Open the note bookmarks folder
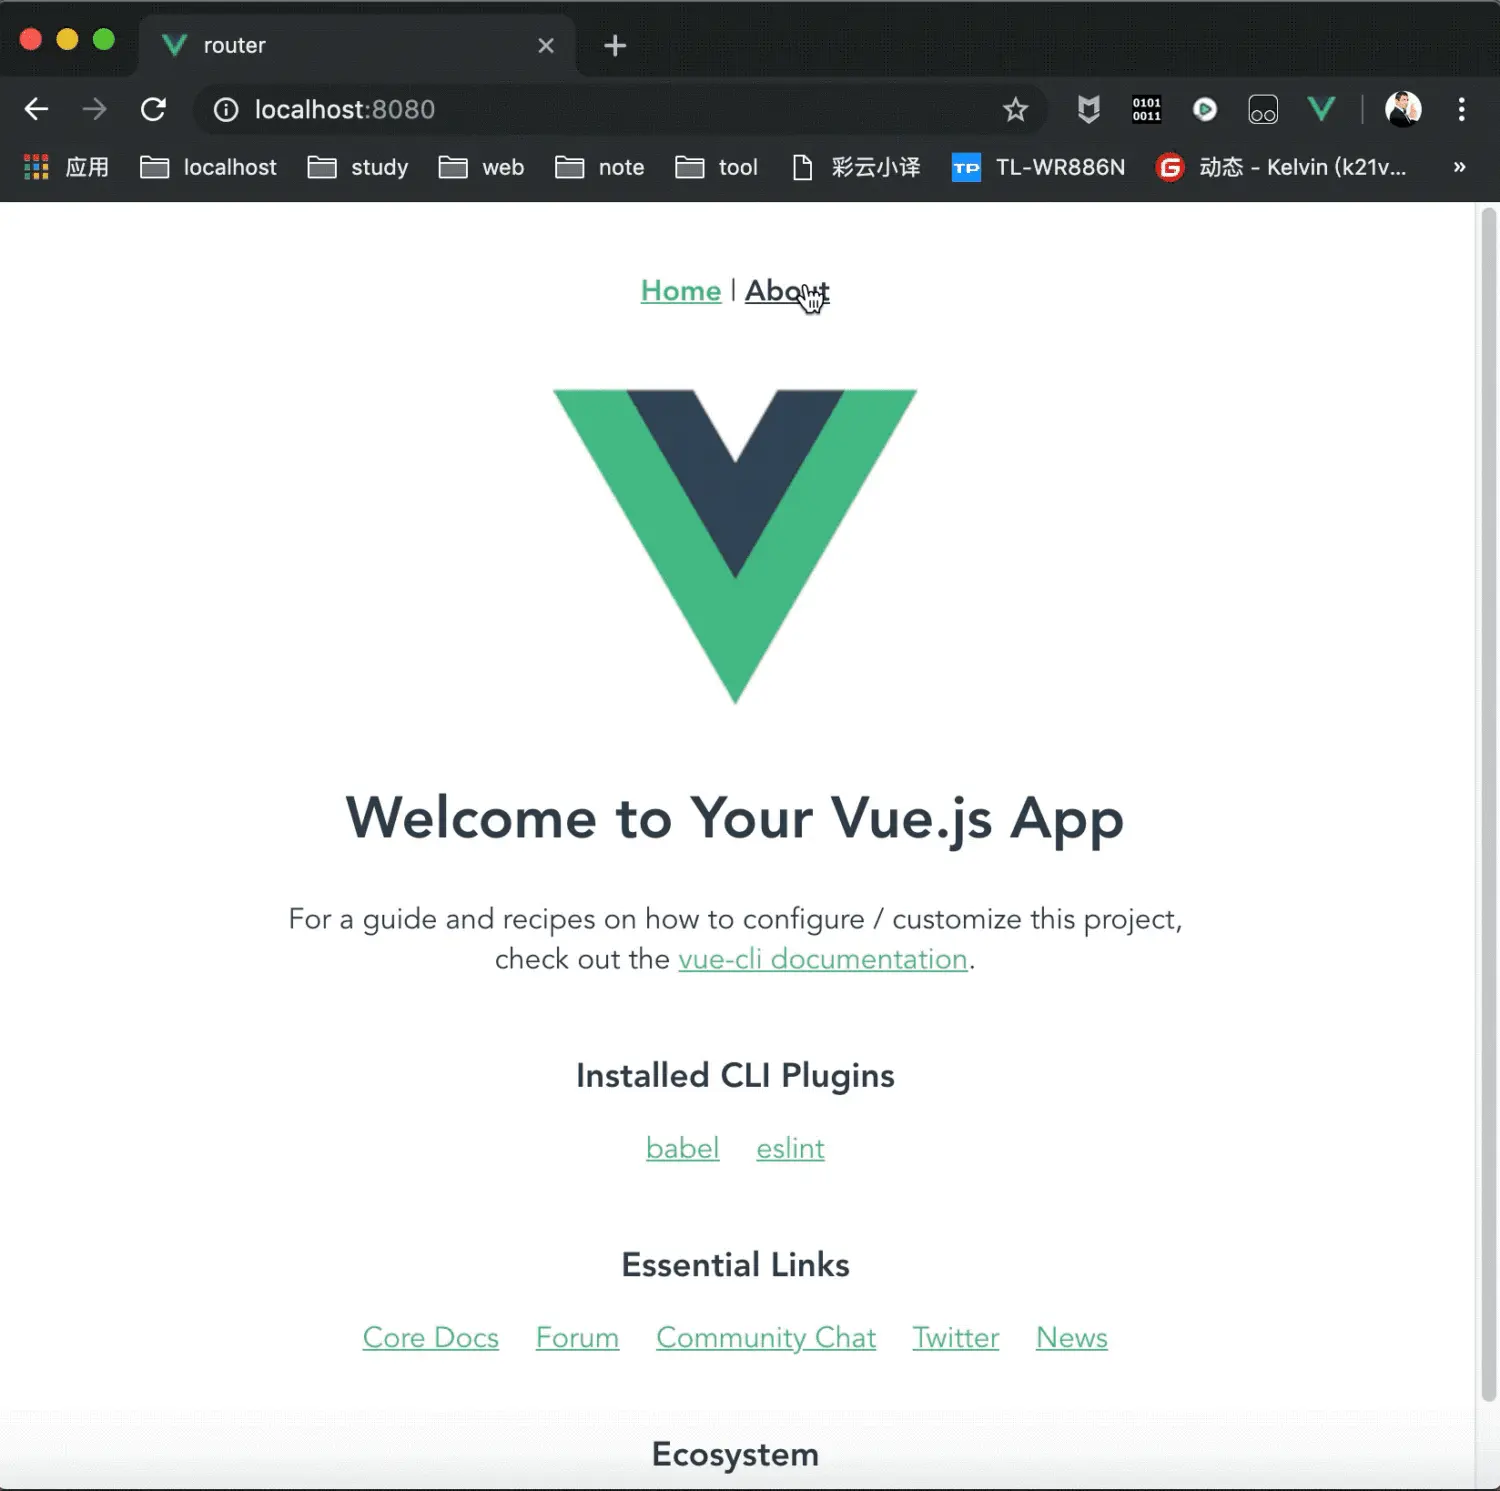 [x=599, y=167]
